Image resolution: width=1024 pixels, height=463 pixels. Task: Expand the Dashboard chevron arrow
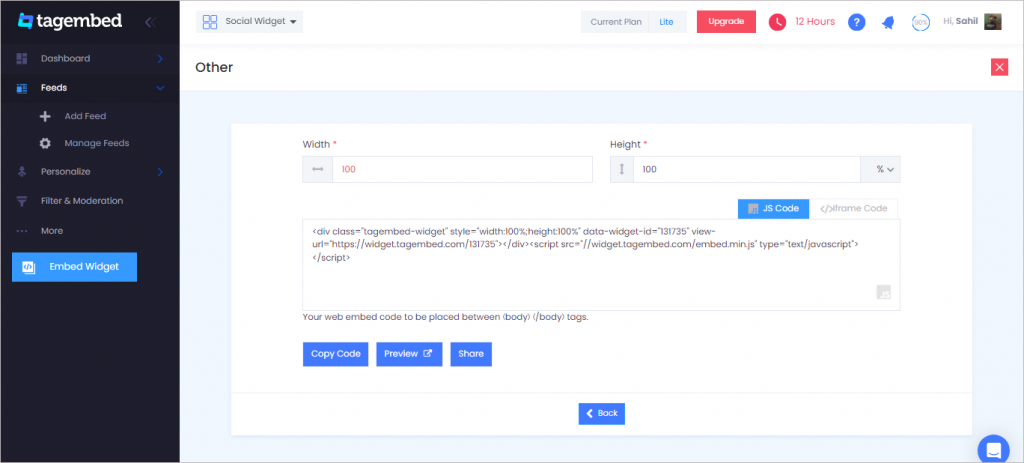point(160,59)
